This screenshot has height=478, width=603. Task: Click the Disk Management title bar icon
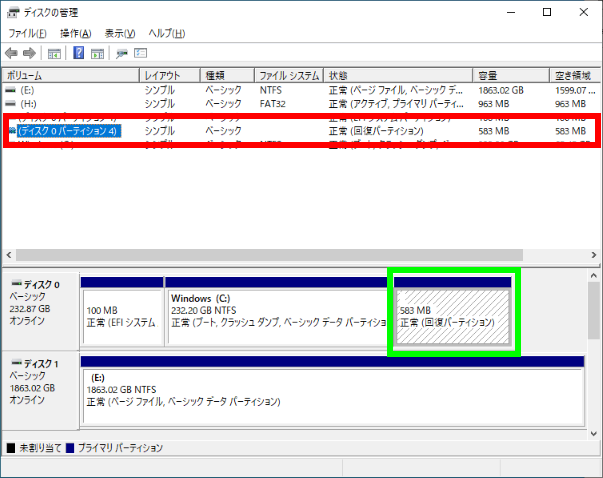[x=13, y=12]
